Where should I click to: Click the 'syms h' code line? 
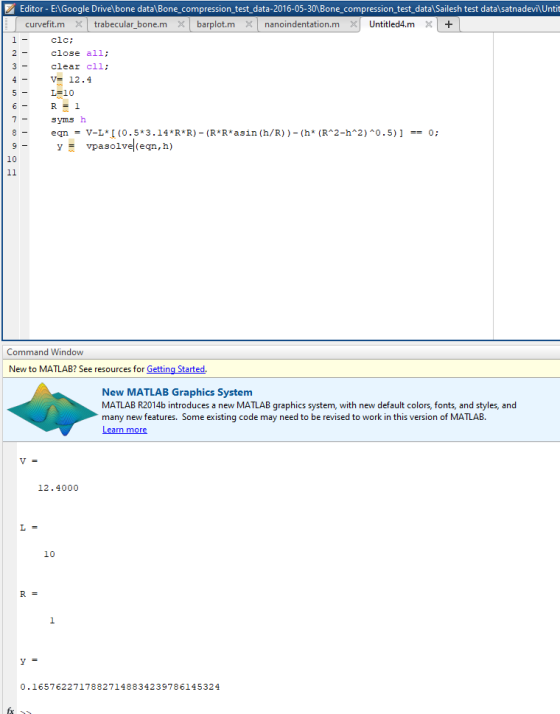coord(68,119)
